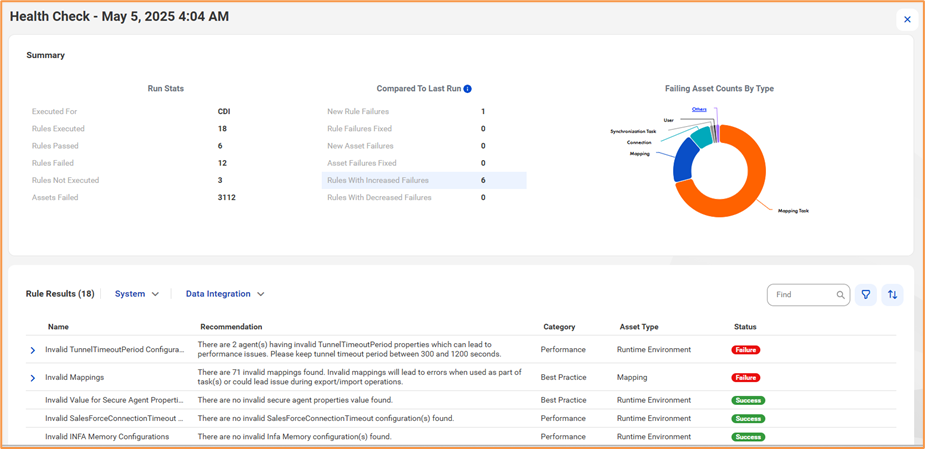The width and height of the screenshot is (925, 449).
Task: Close the Health Check dialog
Action: [x=907, y=19]
